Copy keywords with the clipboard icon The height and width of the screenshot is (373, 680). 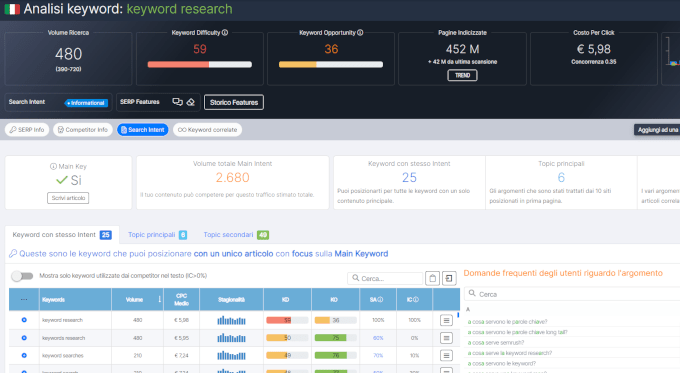tap(432, 278)
